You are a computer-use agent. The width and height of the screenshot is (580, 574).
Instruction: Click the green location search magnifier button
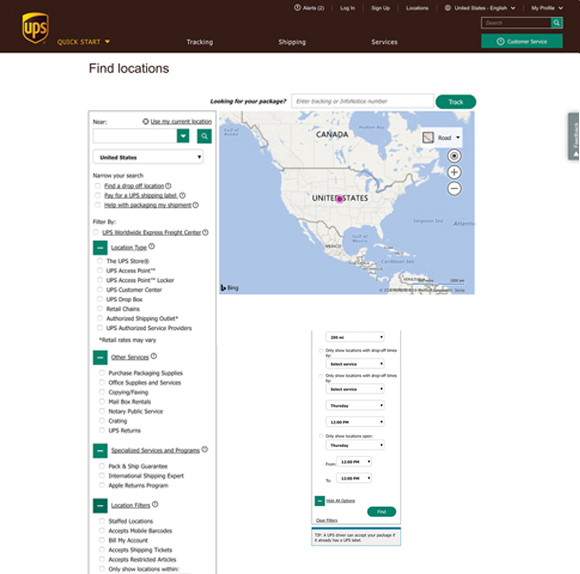click(204, 136)
